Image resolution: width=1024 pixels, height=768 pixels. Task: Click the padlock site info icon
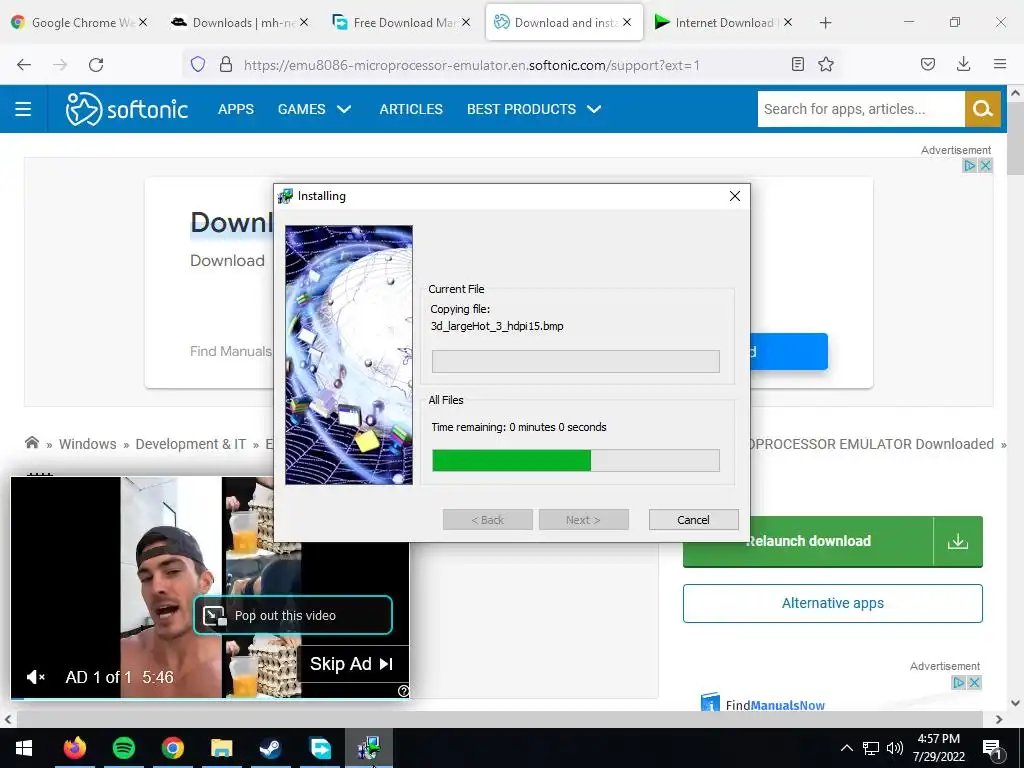[226, 64]
